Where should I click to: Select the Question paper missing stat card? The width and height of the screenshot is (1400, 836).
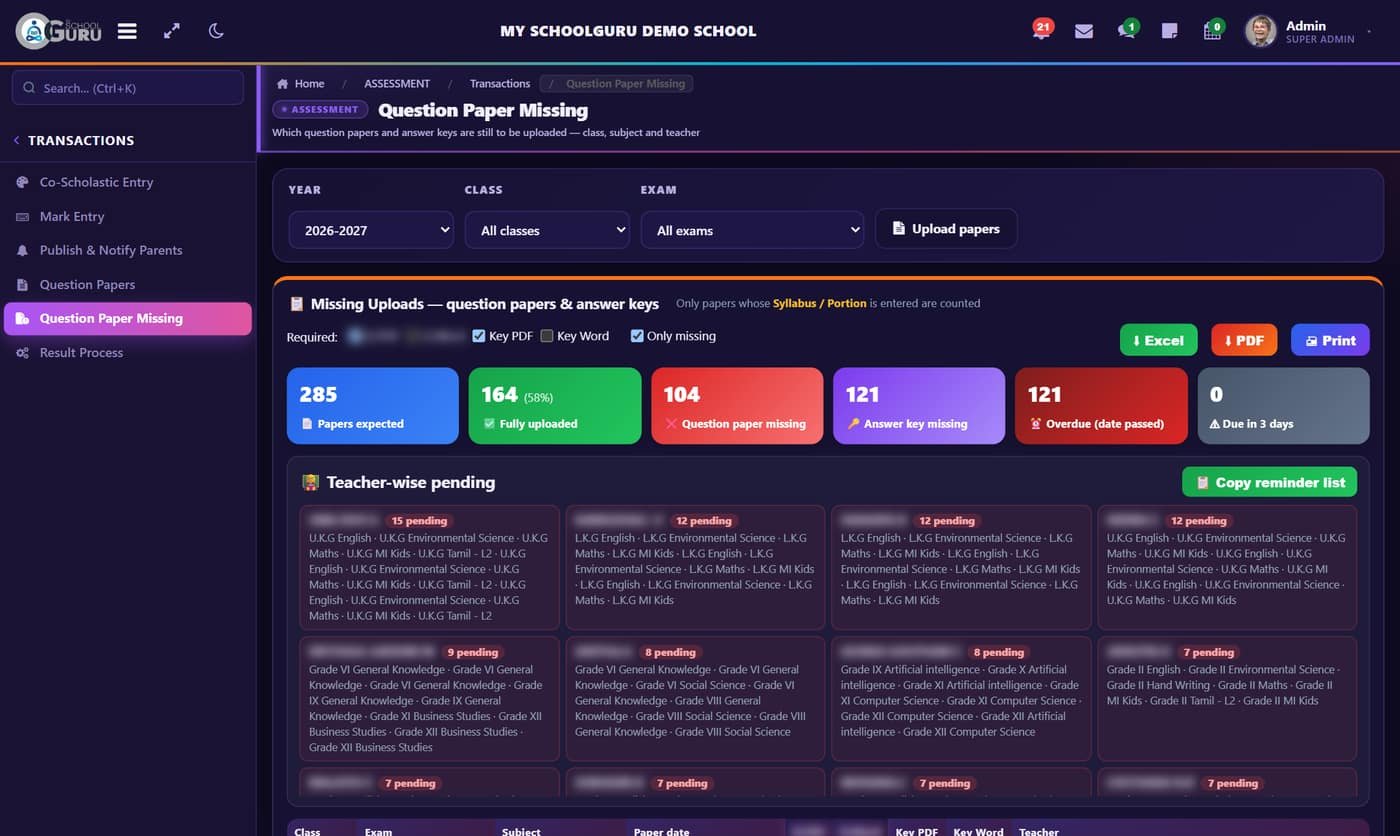point(737,406)
